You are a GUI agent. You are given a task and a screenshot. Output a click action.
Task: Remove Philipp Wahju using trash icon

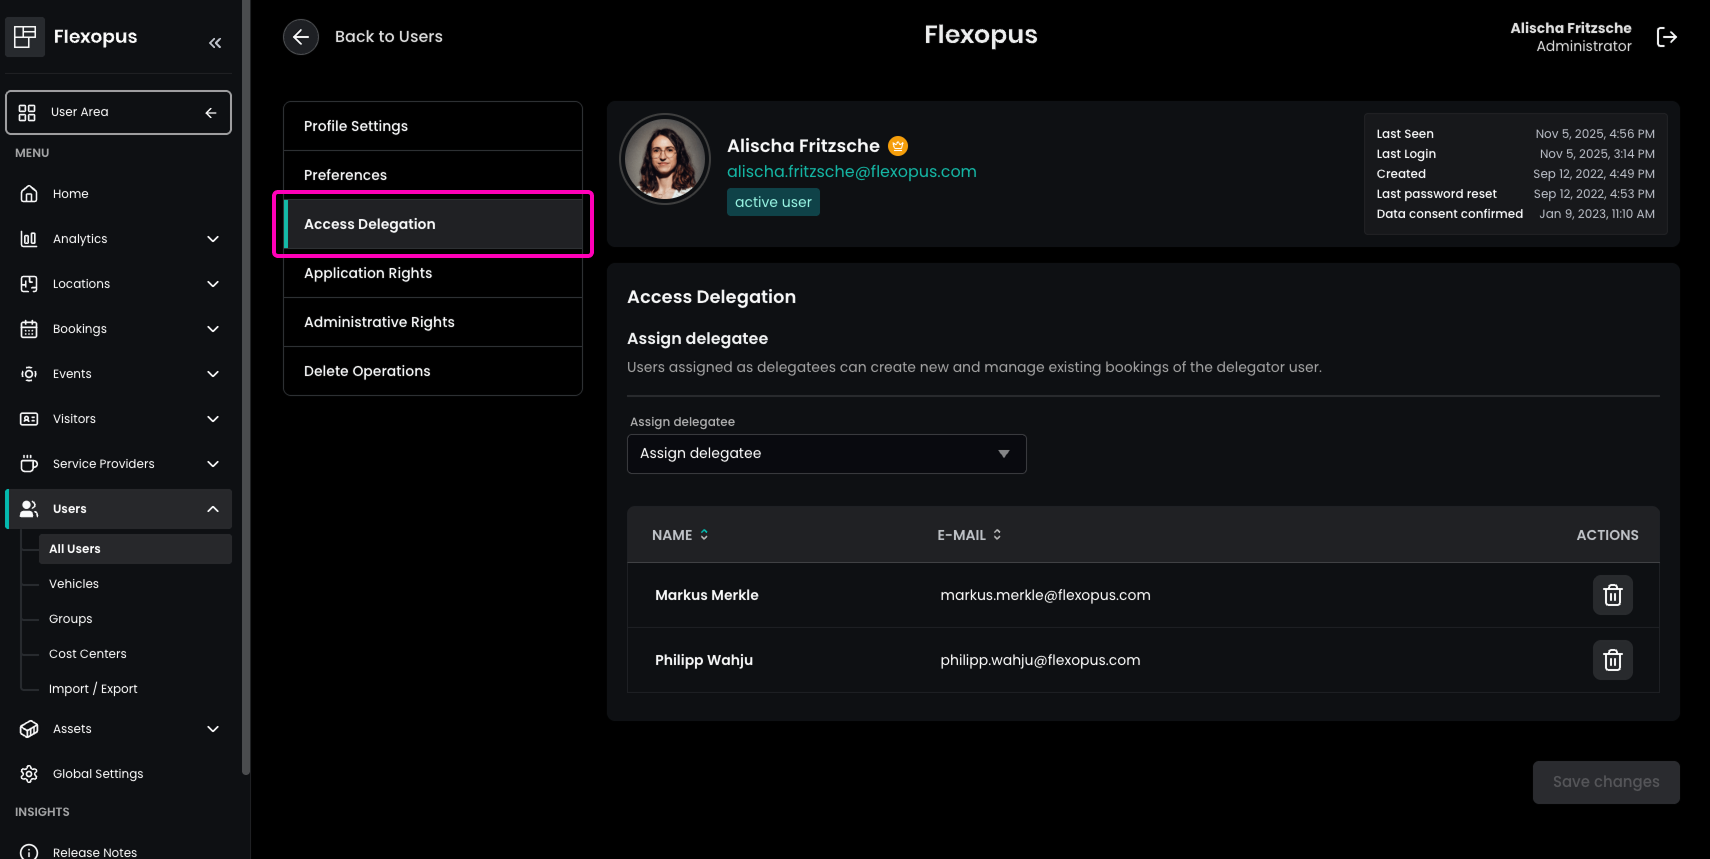pyautogui.click(x=1612, y=660)
